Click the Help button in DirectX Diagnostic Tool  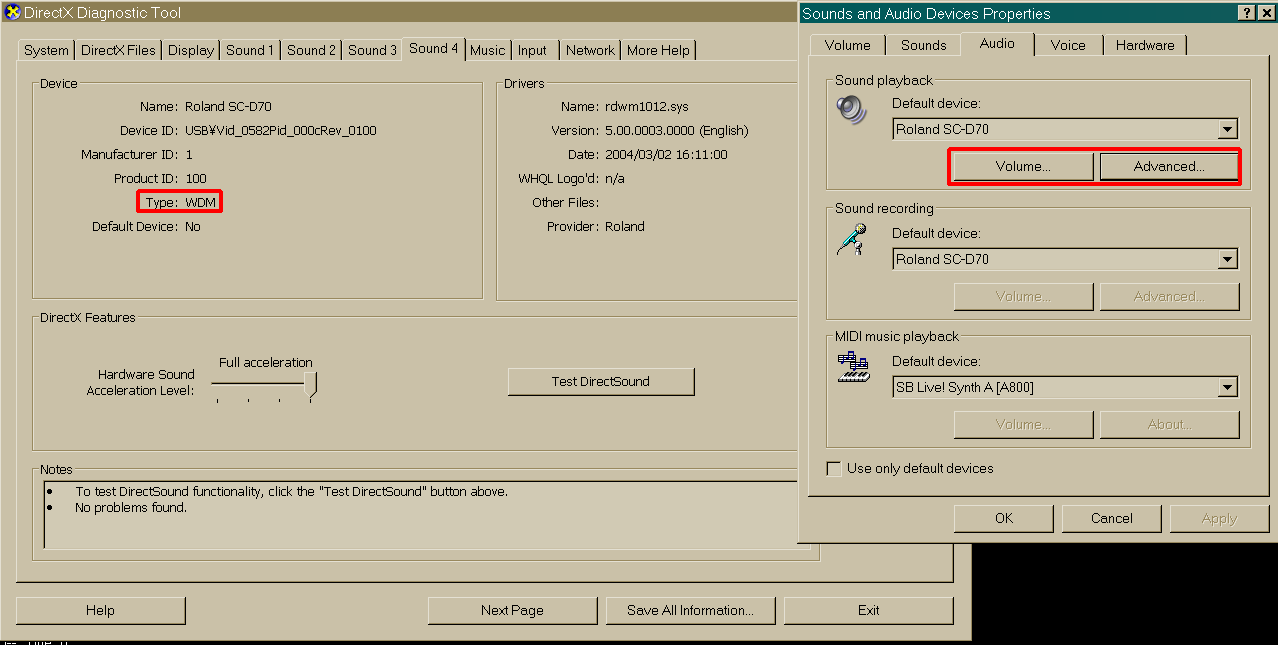(100, 610)
